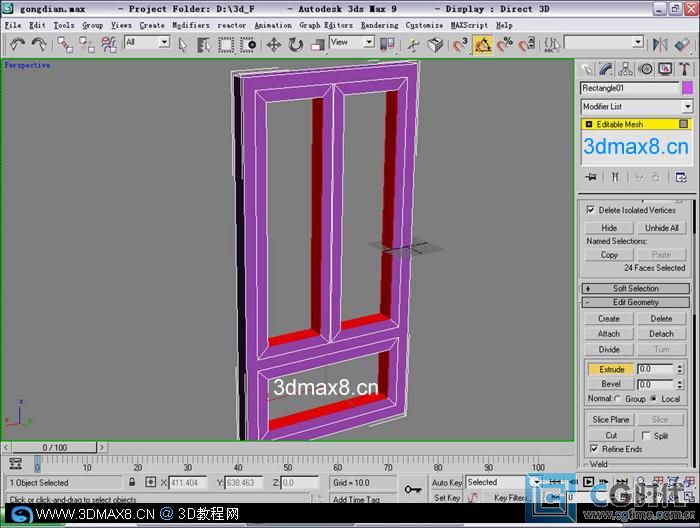This screenshot has height=528, width=700.
Task: Click the Align tool icon
Action: point(682,45)
